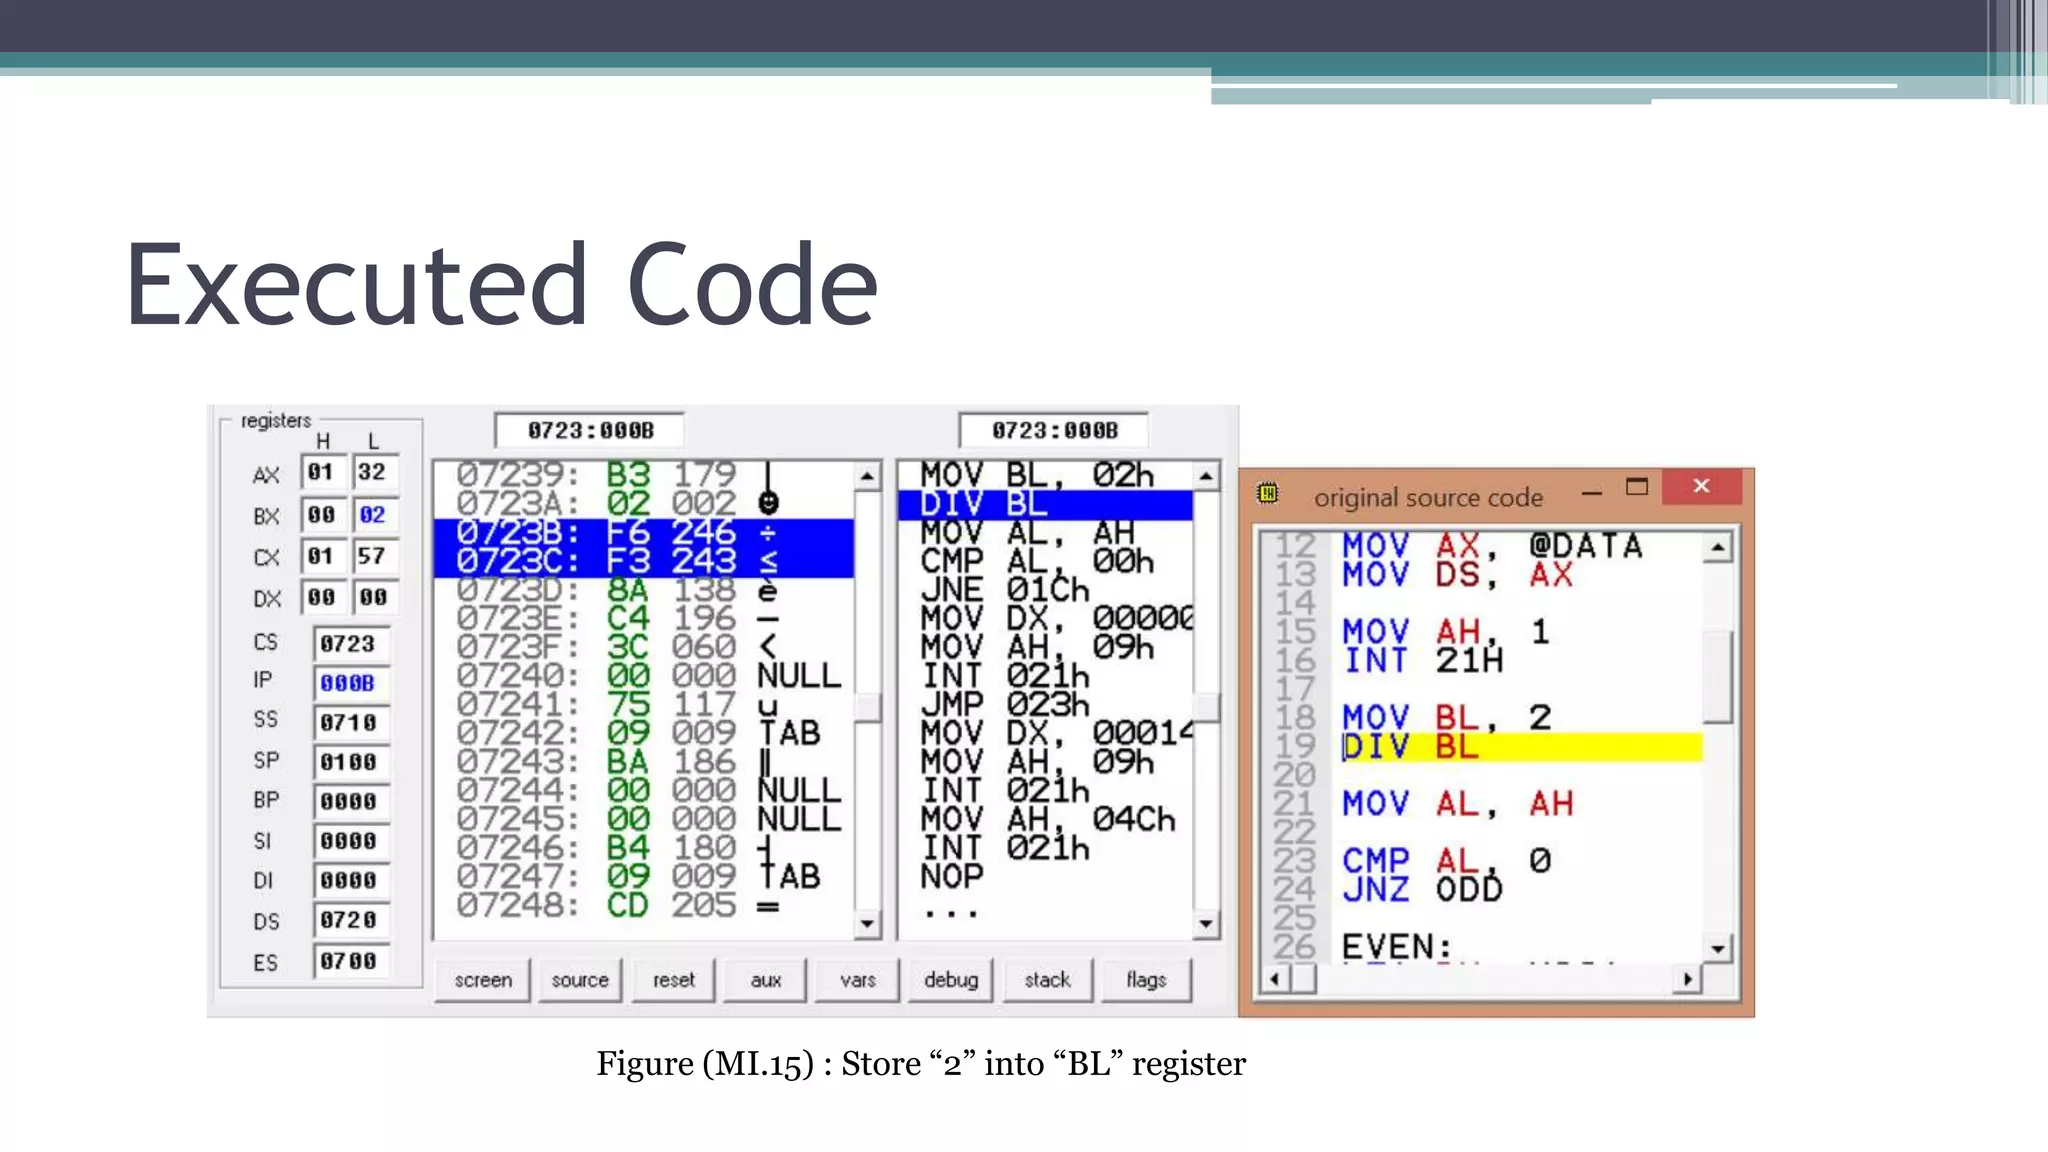Select source line INT 21H
This screenshot has width=2048, height=1152.
1421,661
